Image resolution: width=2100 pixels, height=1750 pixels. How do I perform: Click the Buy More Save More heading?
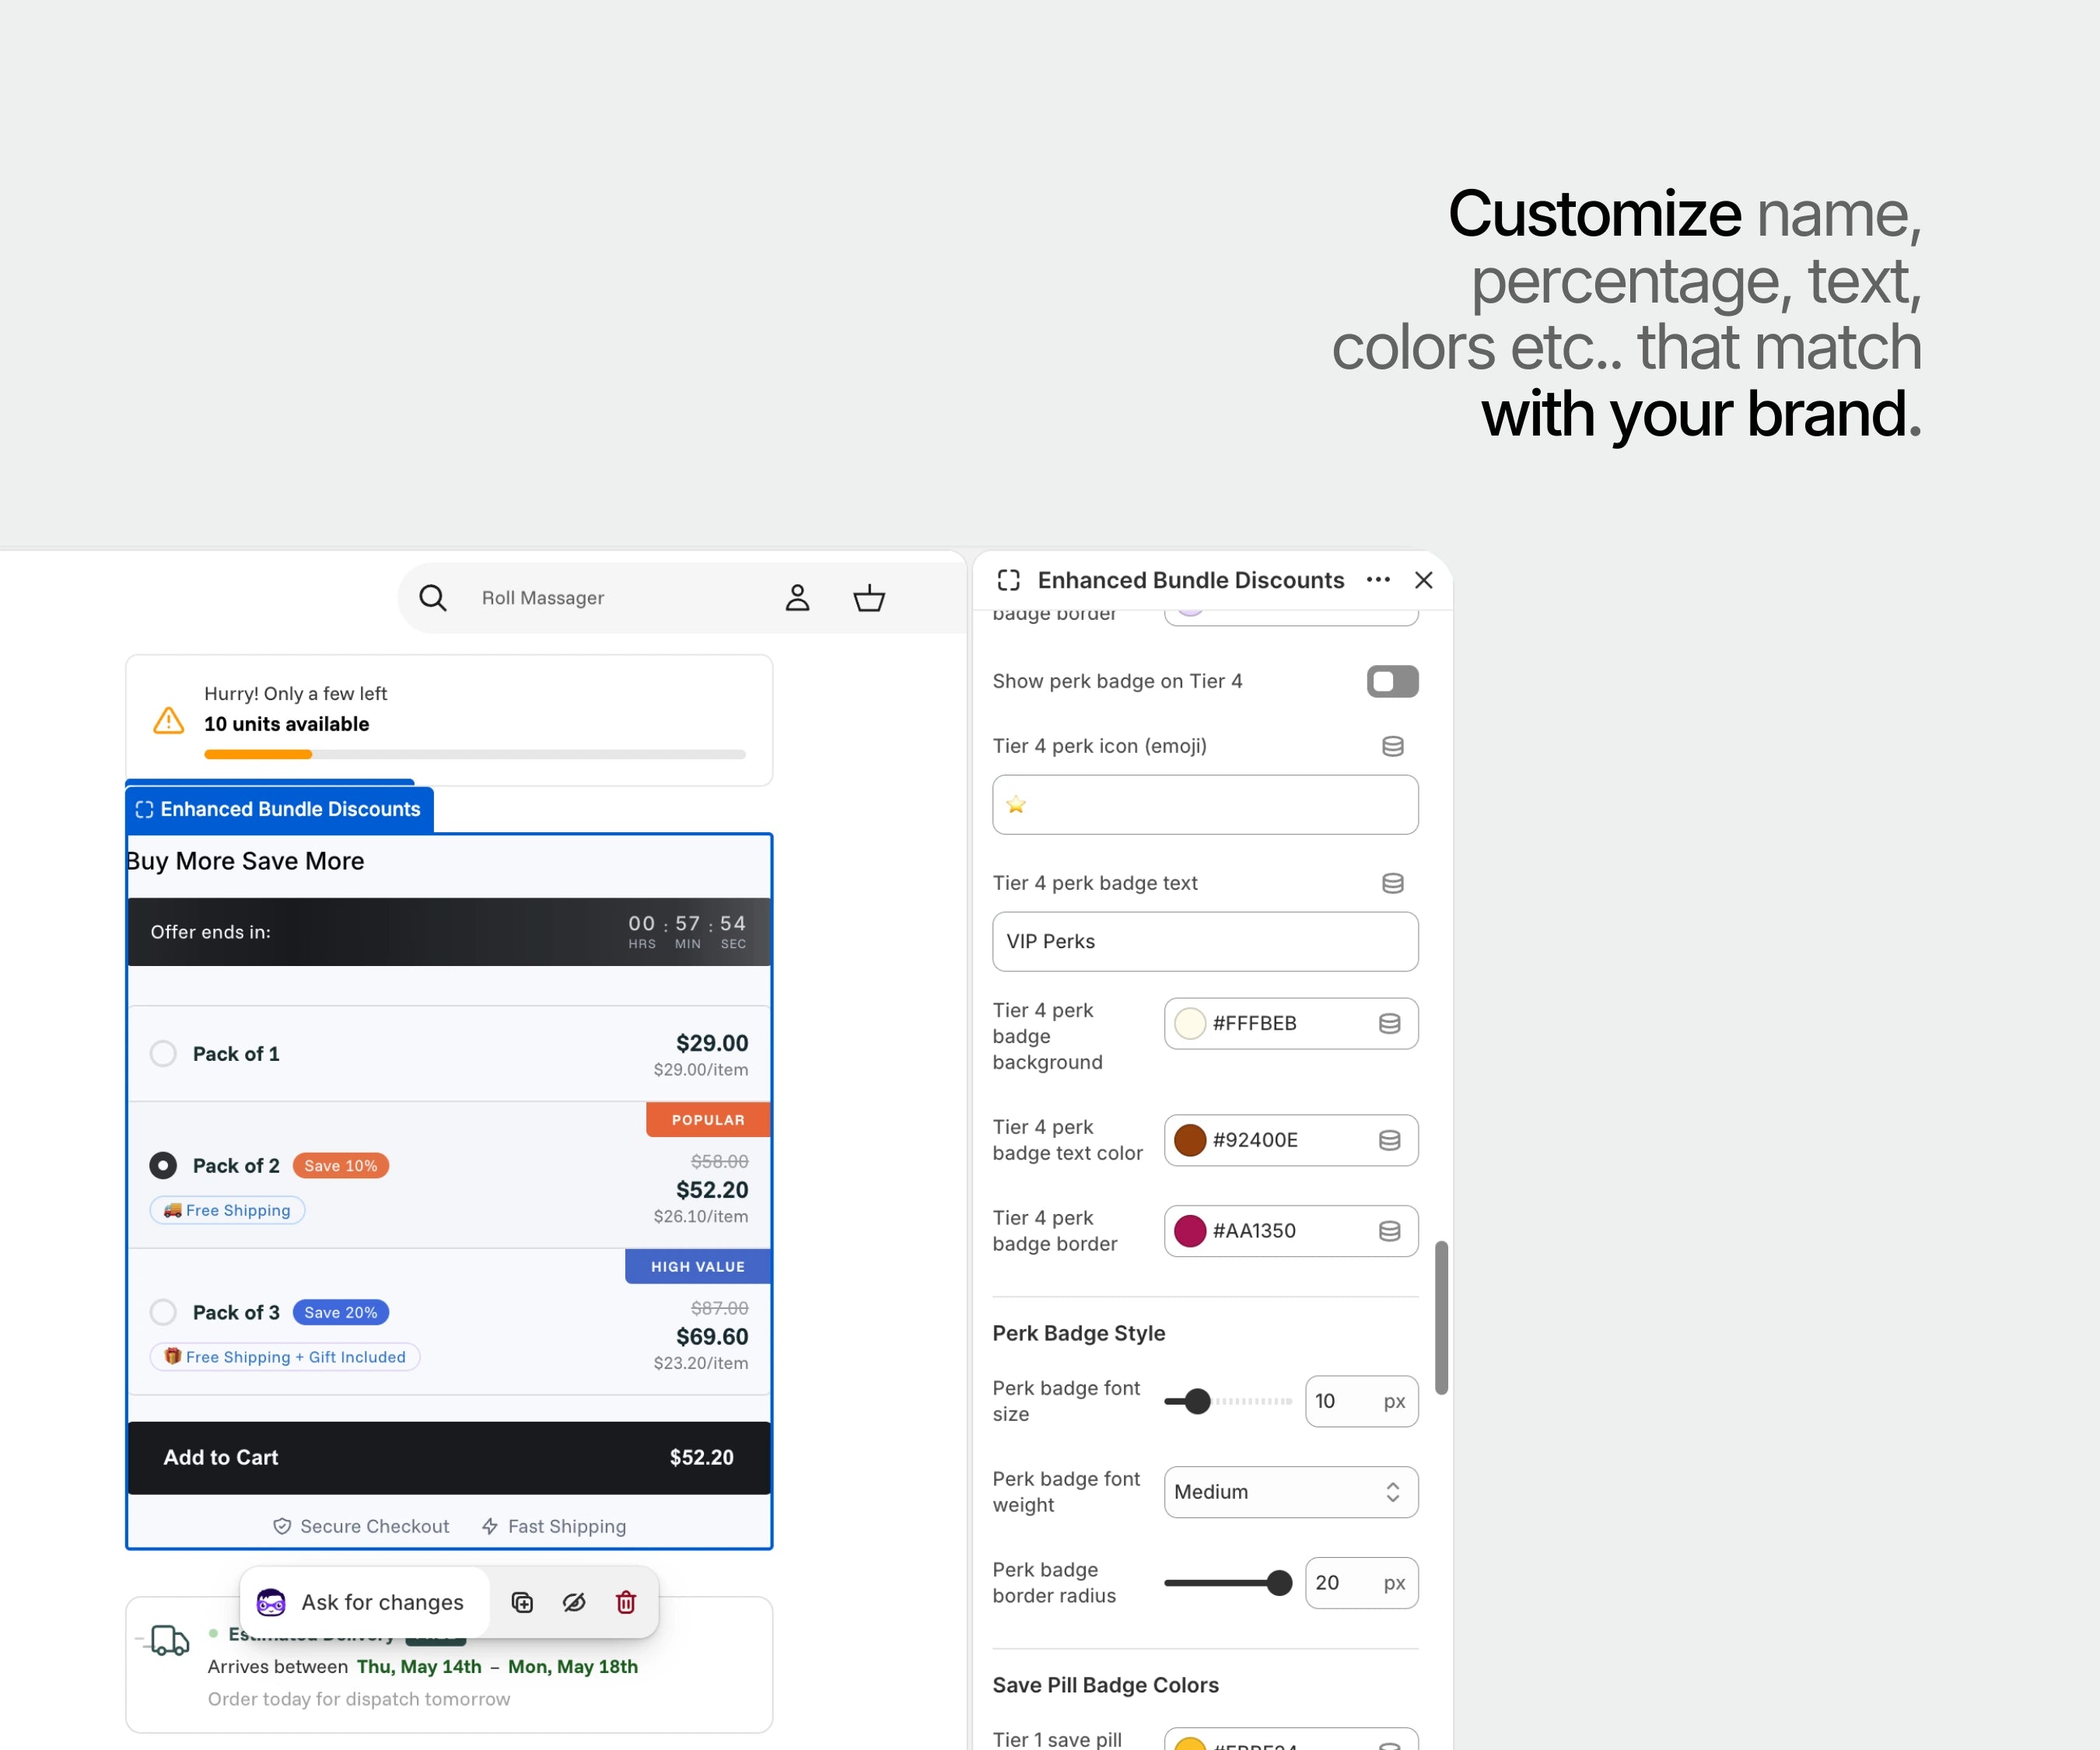click(245, 862)
